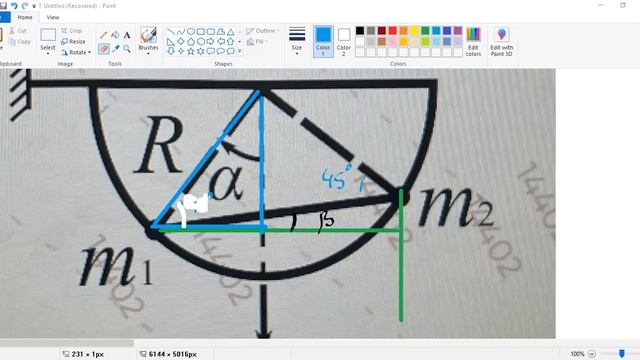This screenshot has width=640, height=360.
Task: Open the shape Outline dropdown
Action: tap(263, 31)
